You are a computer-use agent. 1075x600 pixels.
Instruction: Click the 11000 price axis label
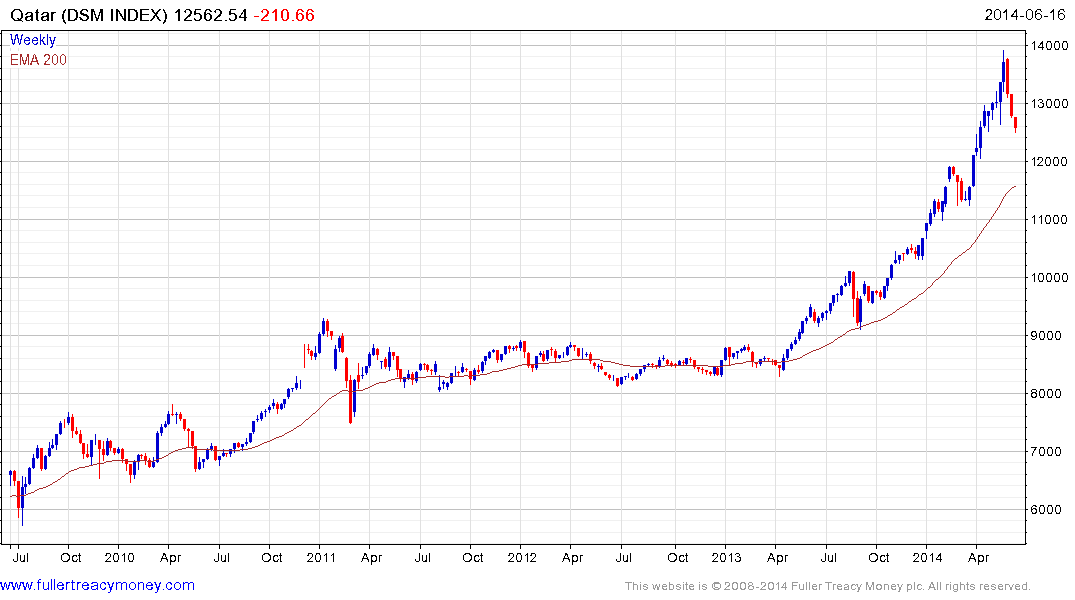click(x=1049, y=220)
